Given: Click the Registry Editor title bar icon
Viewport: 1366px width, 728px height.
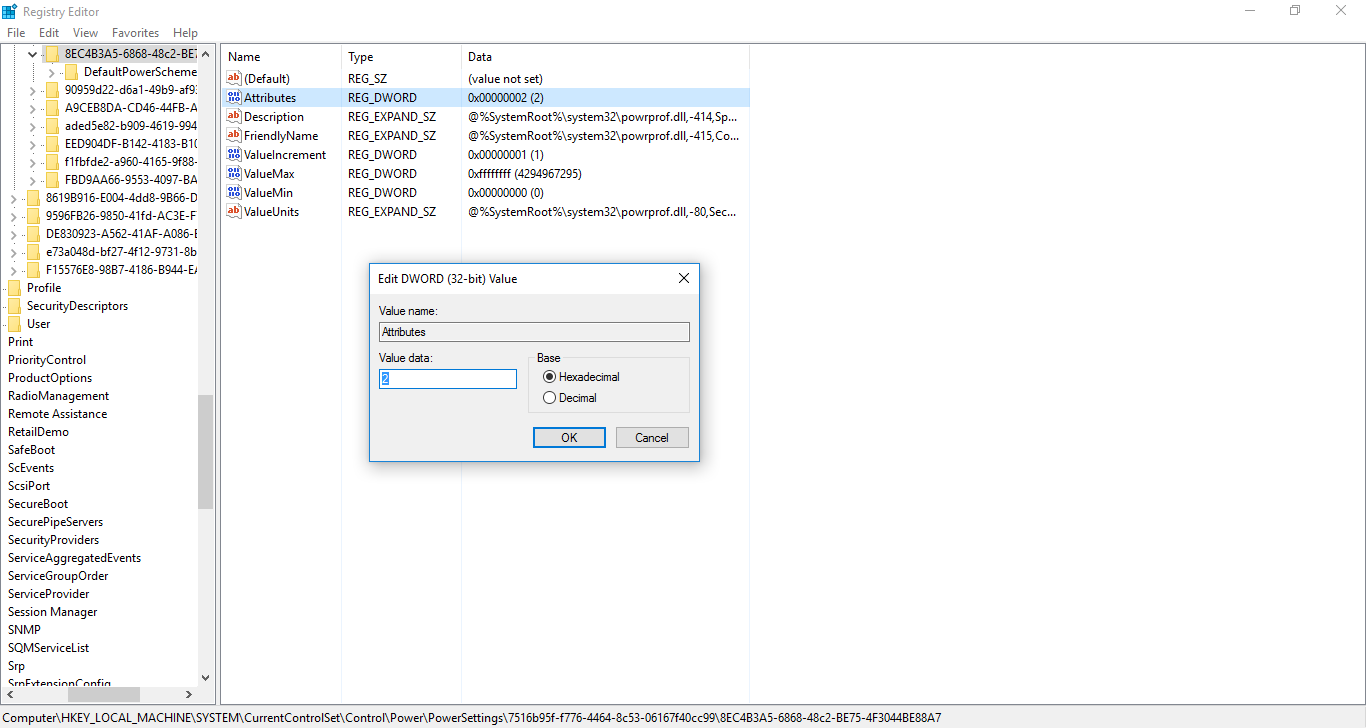Looking at the screenshot, I should (10, 10).
